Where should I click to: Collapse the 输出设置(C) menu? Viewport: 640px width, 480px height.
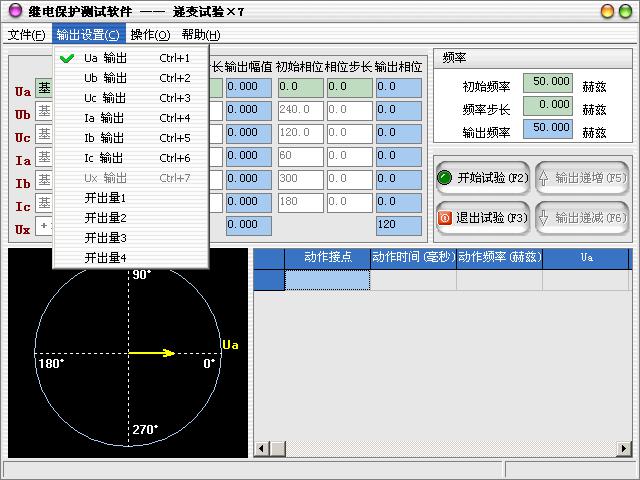point(87,34)
